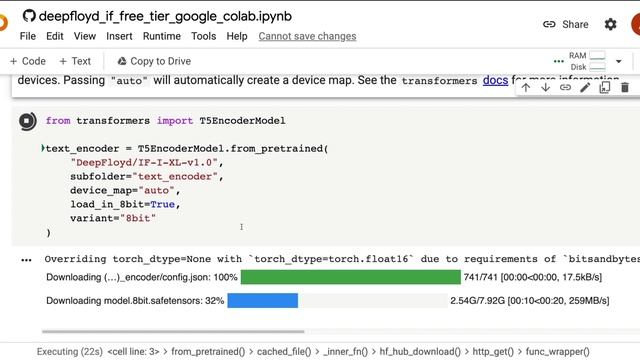
Task: Click the model.8bit.safetensors download progress bar
Action: [x=337, y=301]
